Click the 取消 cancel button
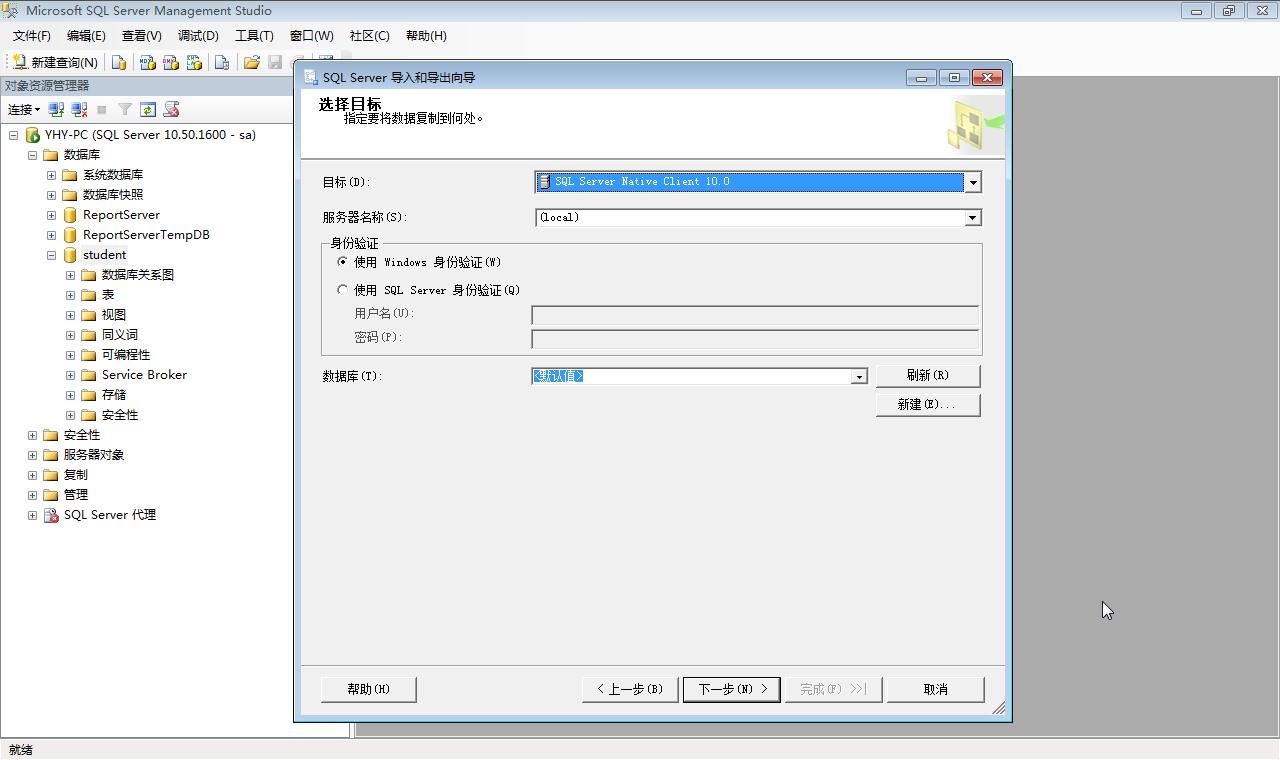The width and height of the screenshot is (1280, 760). click(936, 689)
